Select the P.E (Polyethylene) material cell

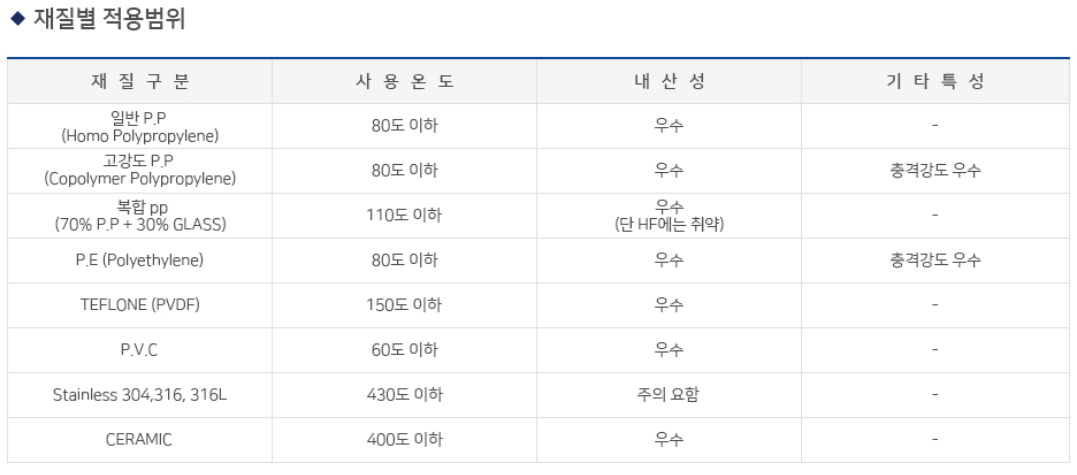(140, 260)
